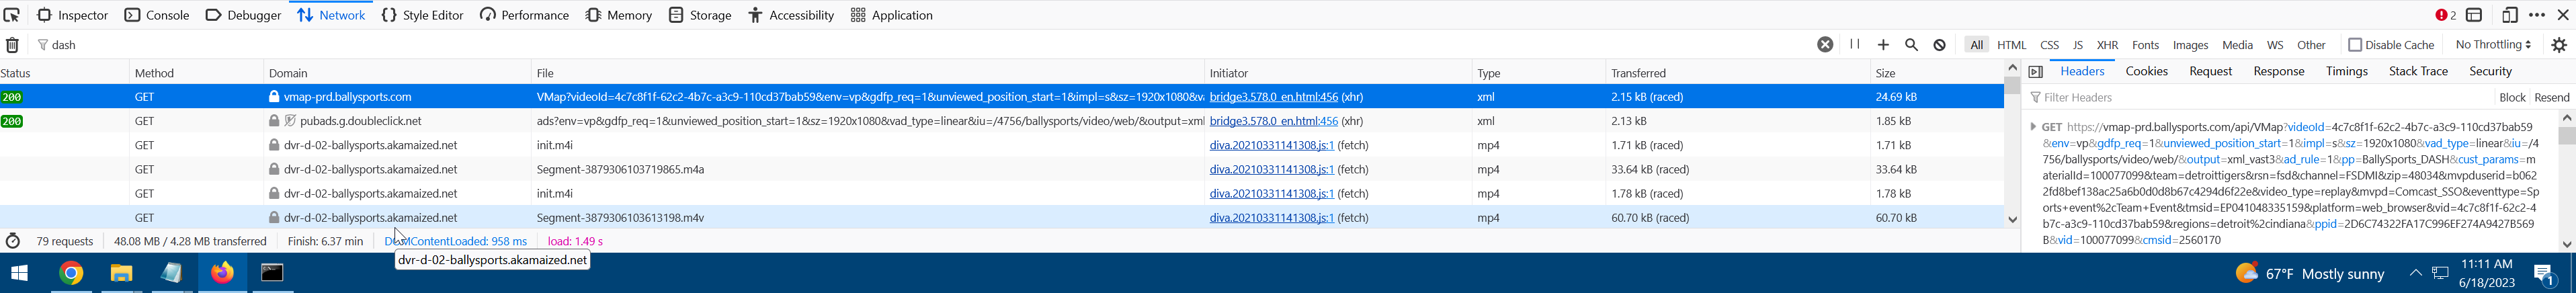
Task: Open Windows Start menu
Action: (19, 273)
